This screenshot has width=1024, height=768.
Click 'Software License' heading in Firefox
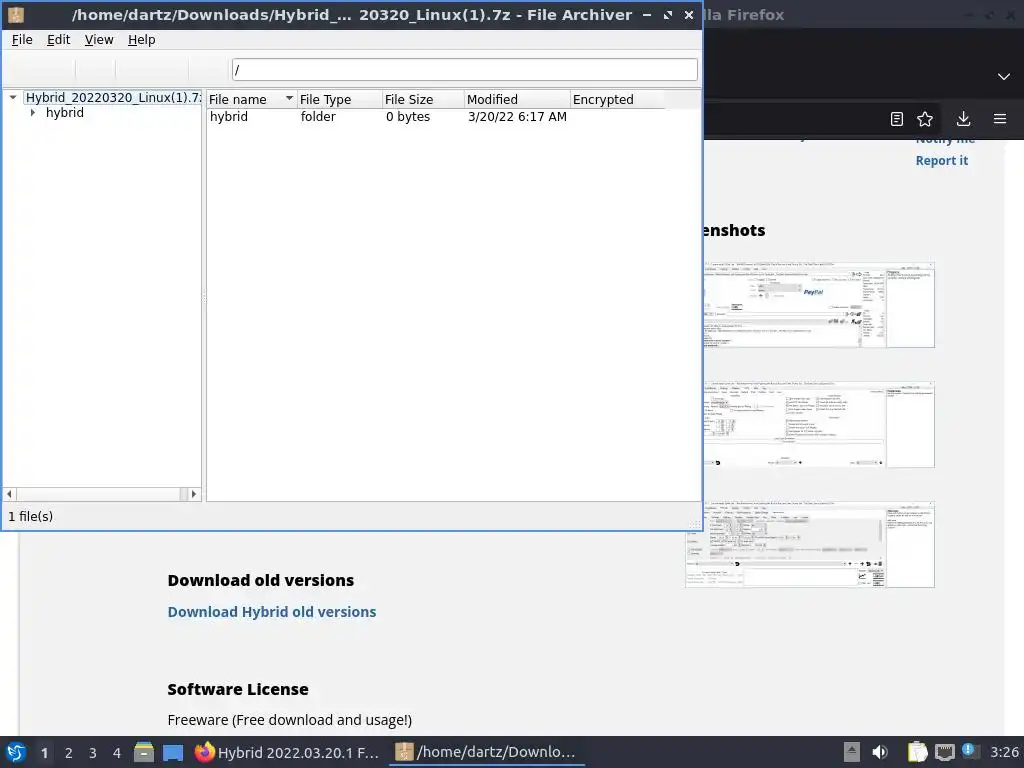pyautogui.click(x=238, y=690)
